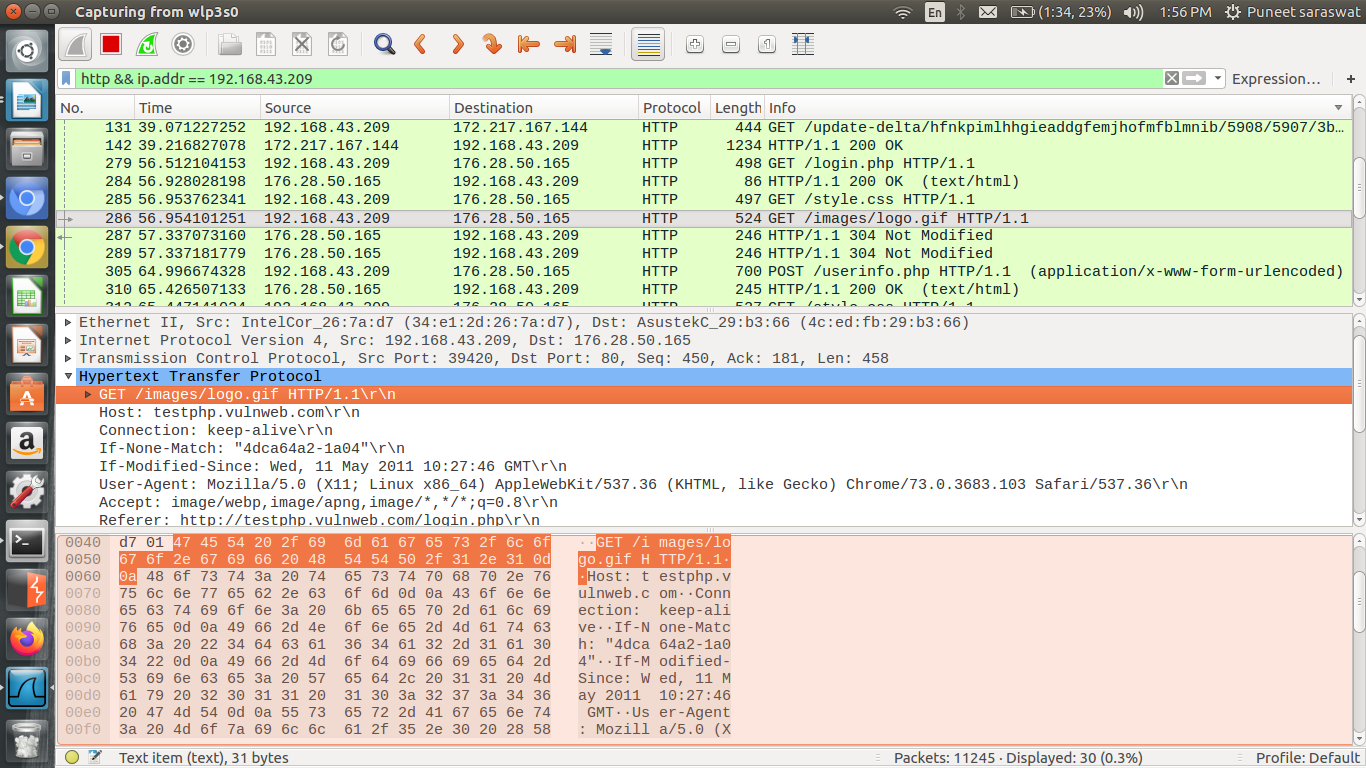Click the Expression… button

tap(1276, 79)
